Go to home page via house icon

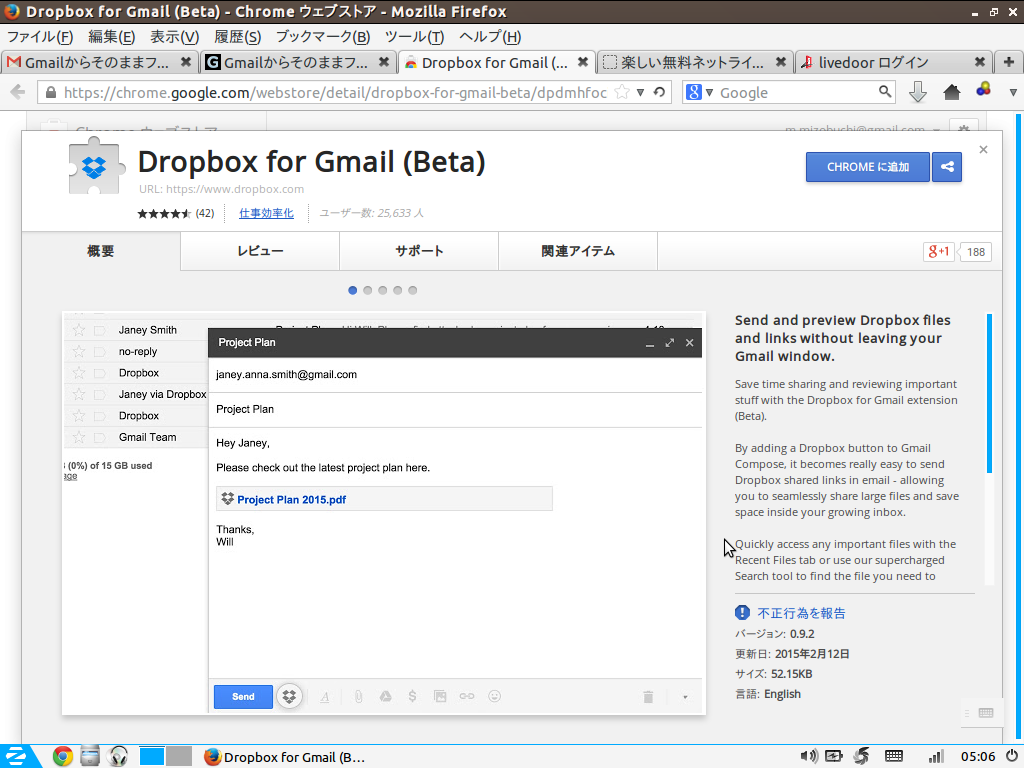(x=952, y=92)
